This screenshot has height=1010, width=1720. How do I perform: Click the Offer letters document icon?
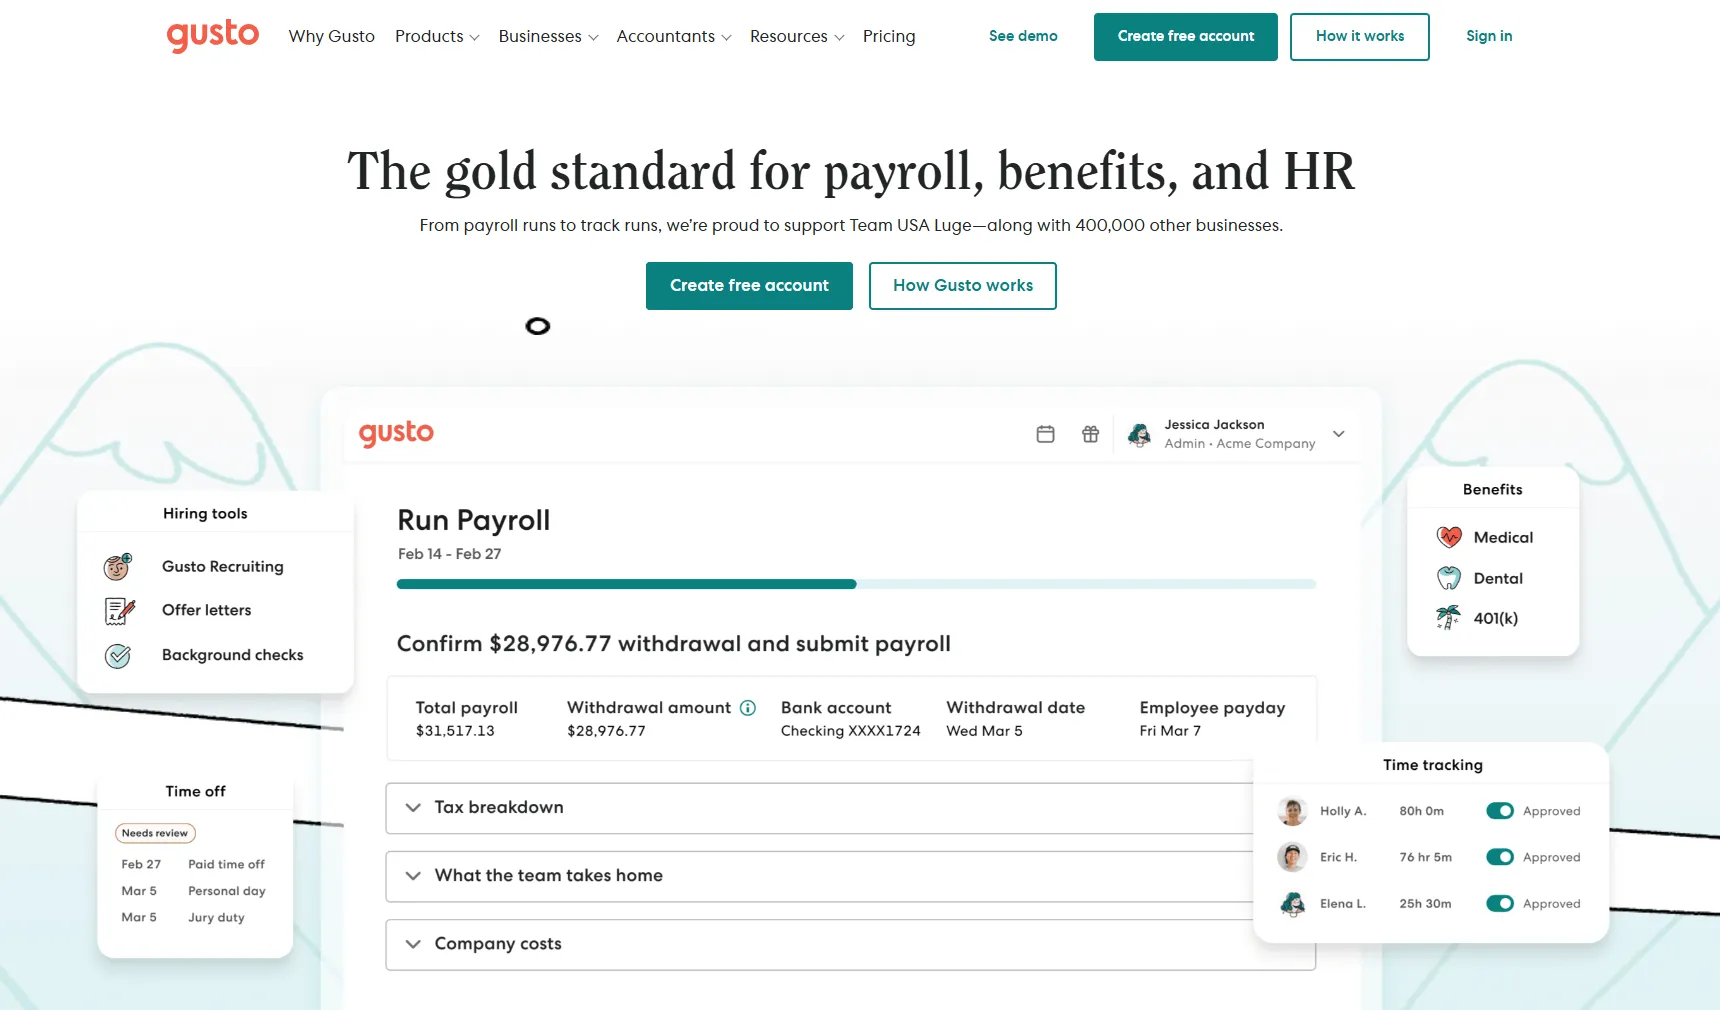click(119, 610)
